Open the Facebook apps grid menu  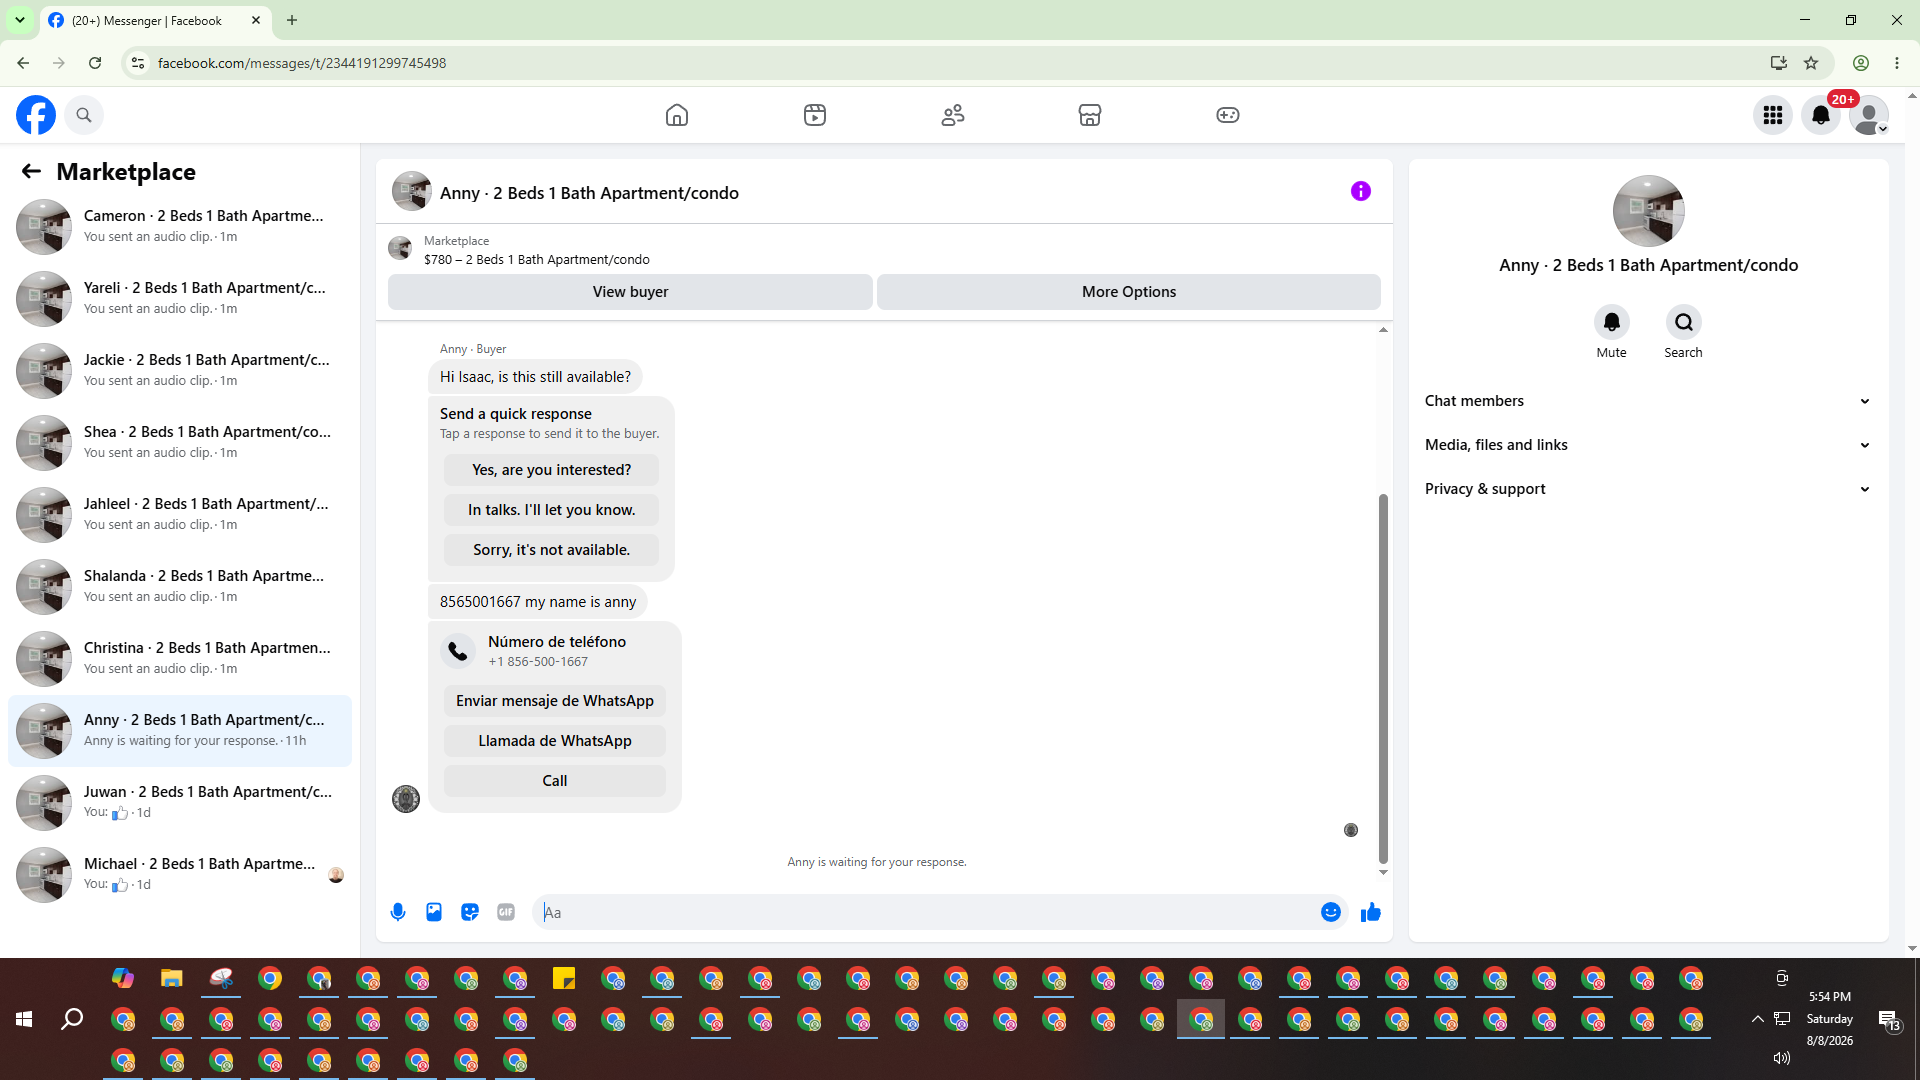coord(1773,115)
